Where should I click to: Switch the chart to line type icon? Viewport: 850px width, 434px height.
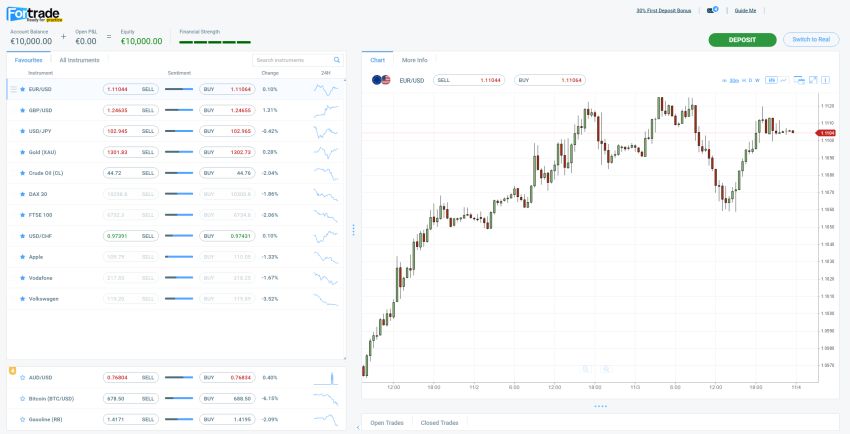tap(785, 80)
